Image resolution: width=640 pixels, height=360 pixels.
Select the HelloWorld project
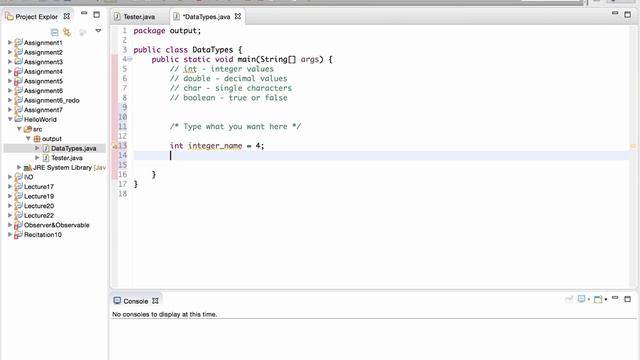(x=40, y=119)
